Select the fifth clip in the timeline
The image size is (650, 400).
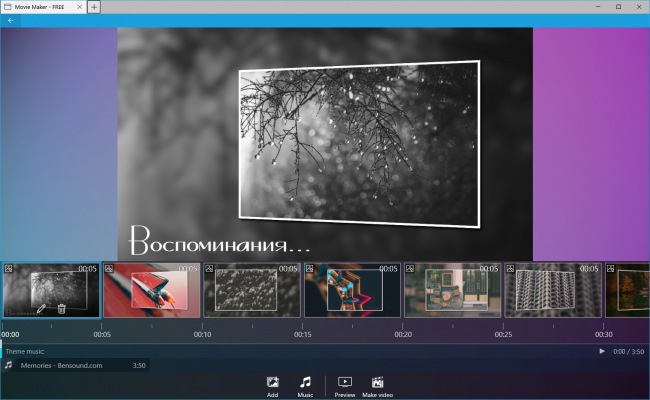(452, 291)
